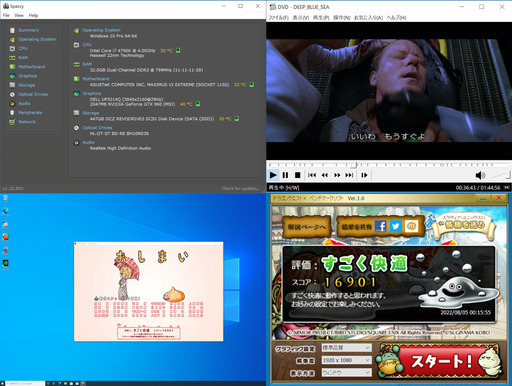Step one frame forward in DVD player
The height and width of the screenshot is (386, 512).
click(364, 175)
